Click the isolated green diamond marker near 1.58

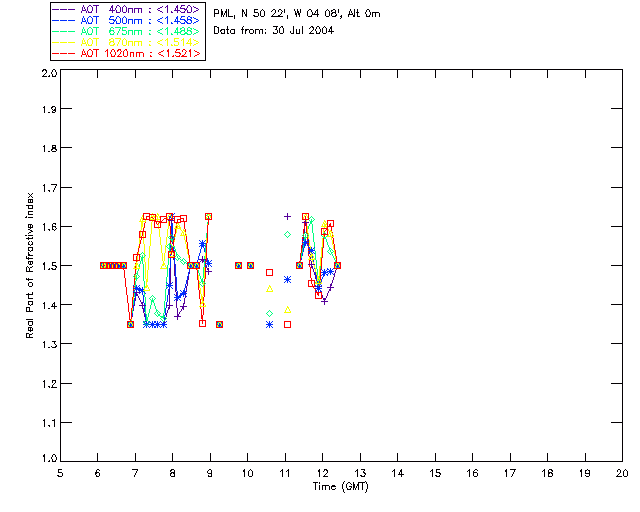click(287, 234)
